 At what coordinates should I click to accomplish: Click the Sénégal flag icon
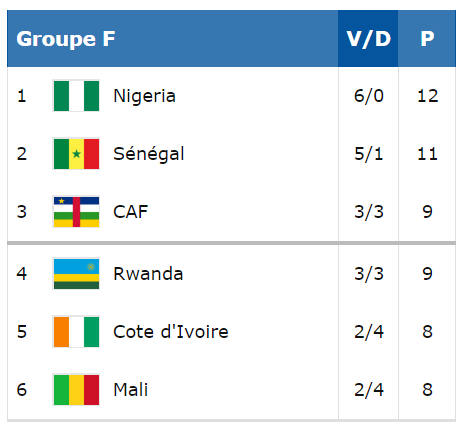click(76, 154)
